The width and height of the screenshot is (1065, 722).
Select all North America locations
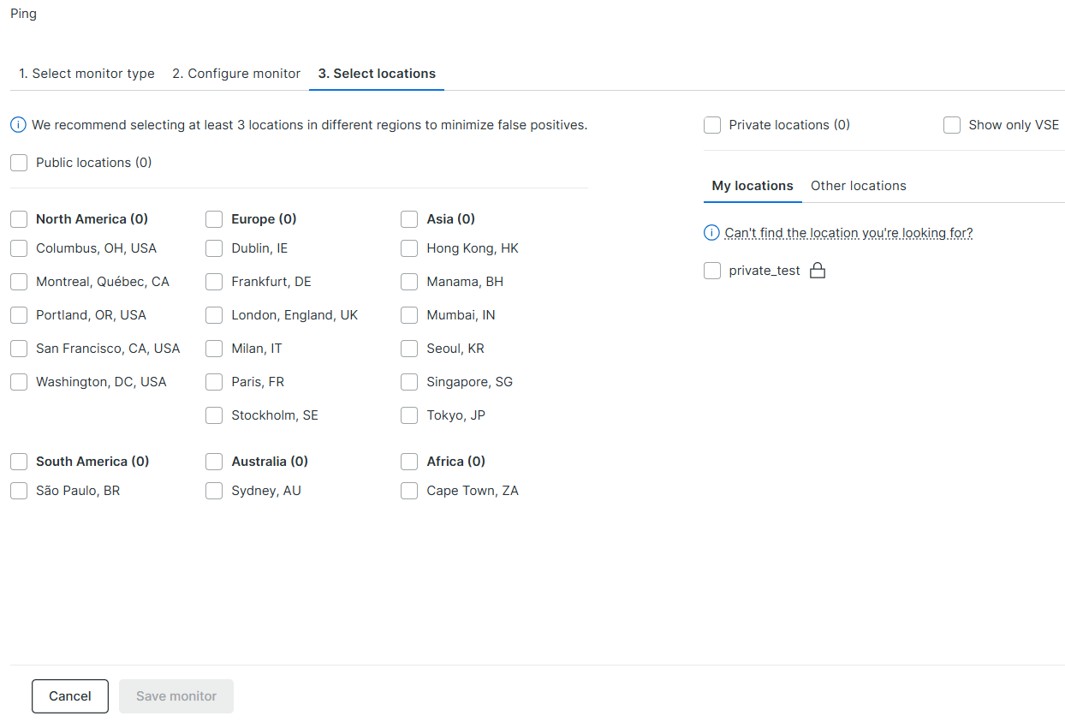tap(19, 219)
